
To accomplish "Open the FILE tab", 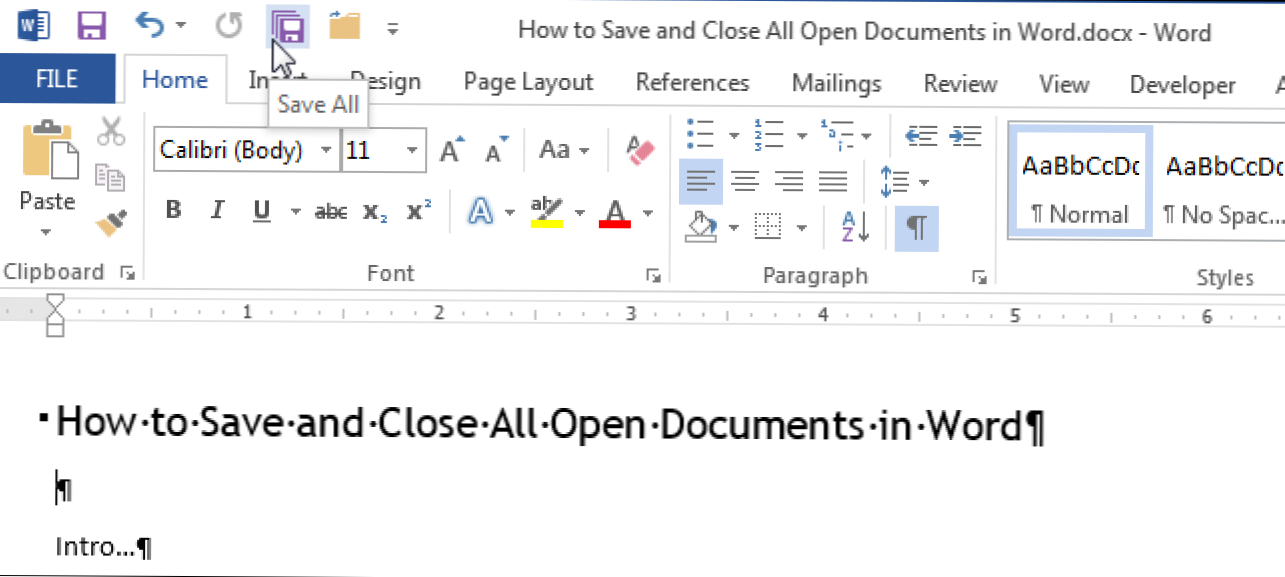I will coord(58,80).
